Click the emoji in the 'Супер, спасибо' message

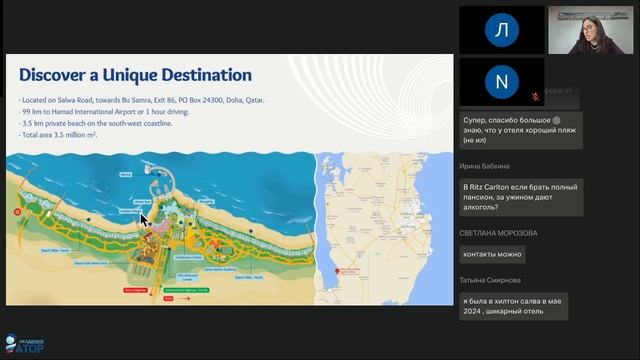(x=556, y=120)
